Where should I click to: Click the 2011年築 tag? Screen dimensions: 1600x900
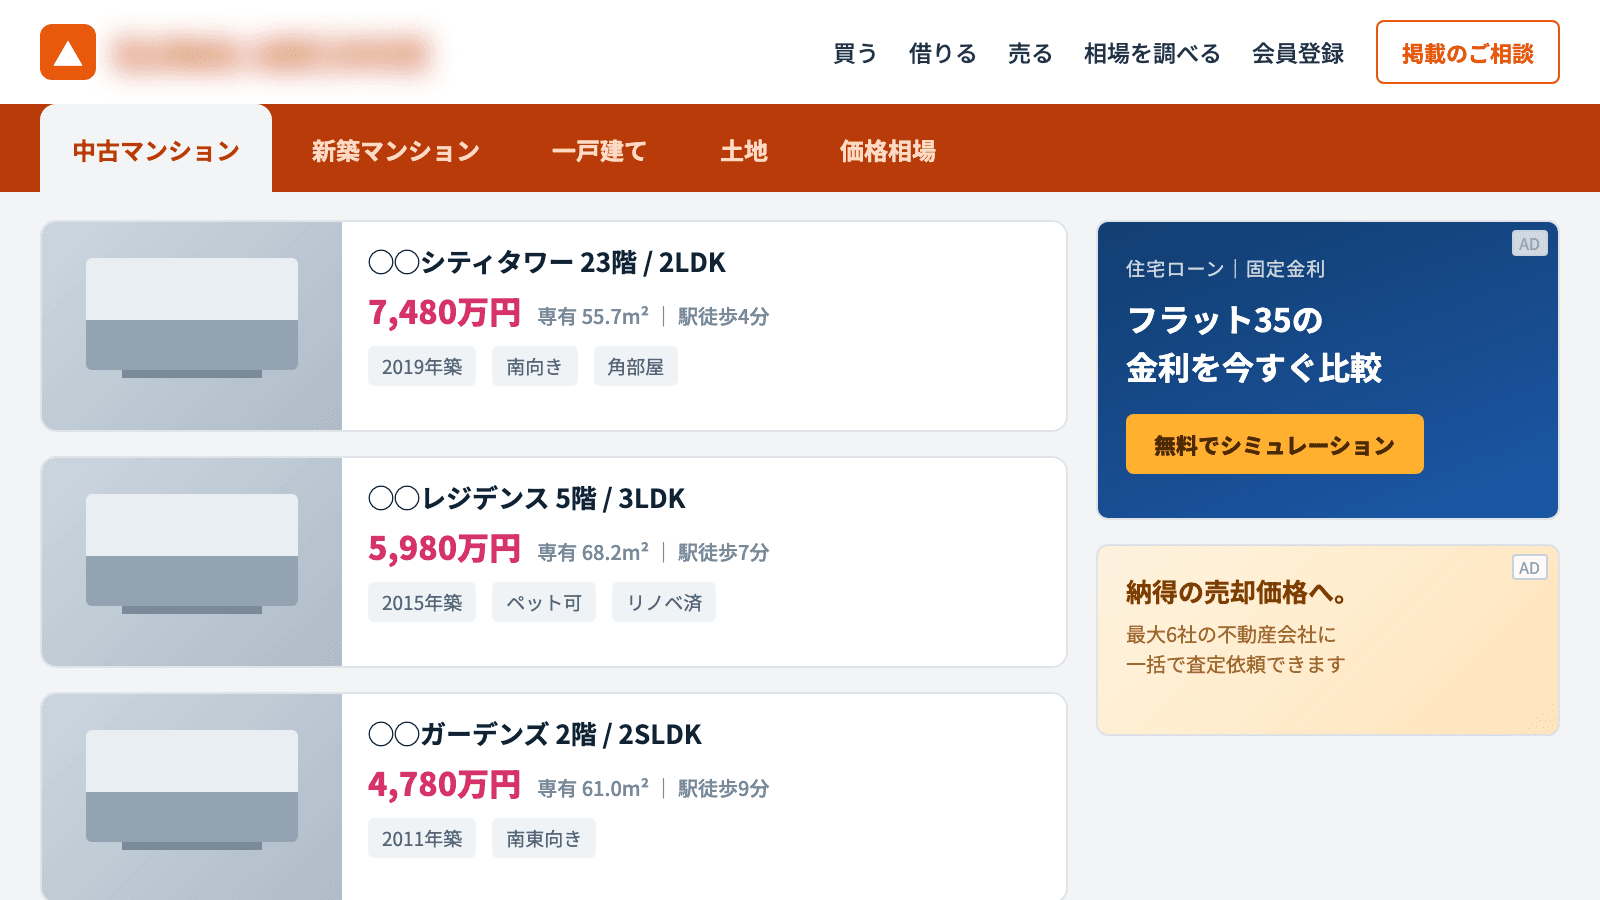[x=422, y=838]
